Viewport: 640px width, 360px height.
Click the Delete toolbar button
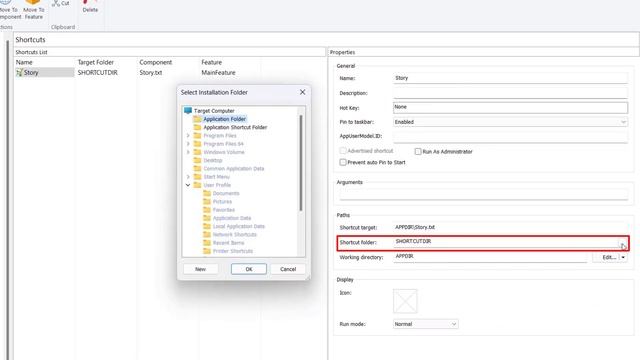(x=90, y=7)
